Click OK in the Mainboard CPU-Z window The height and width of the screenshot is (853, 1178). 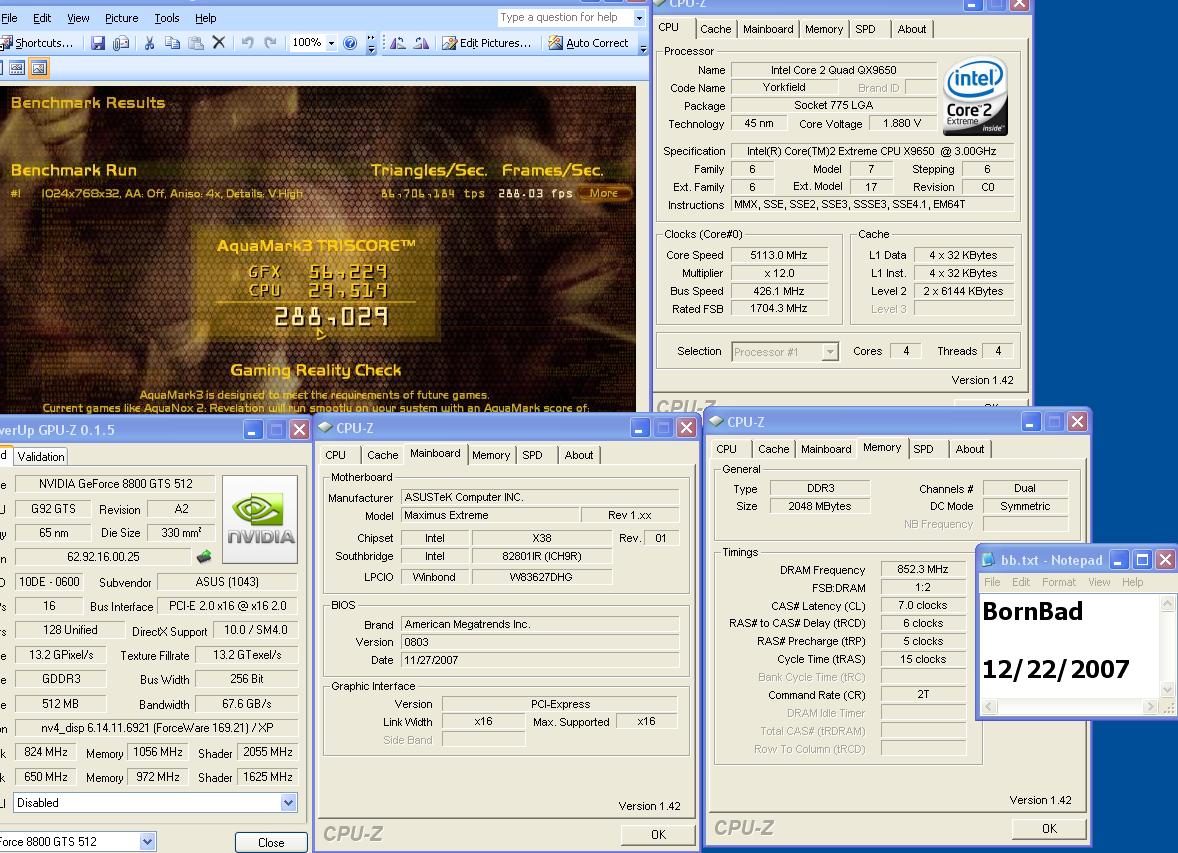[658, 834]
